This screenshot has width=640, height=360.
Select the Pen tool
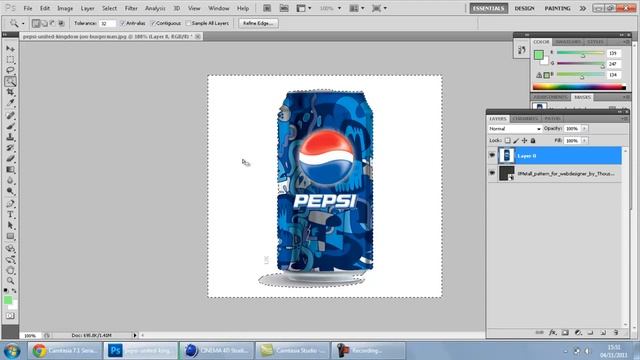coord(10,204)
